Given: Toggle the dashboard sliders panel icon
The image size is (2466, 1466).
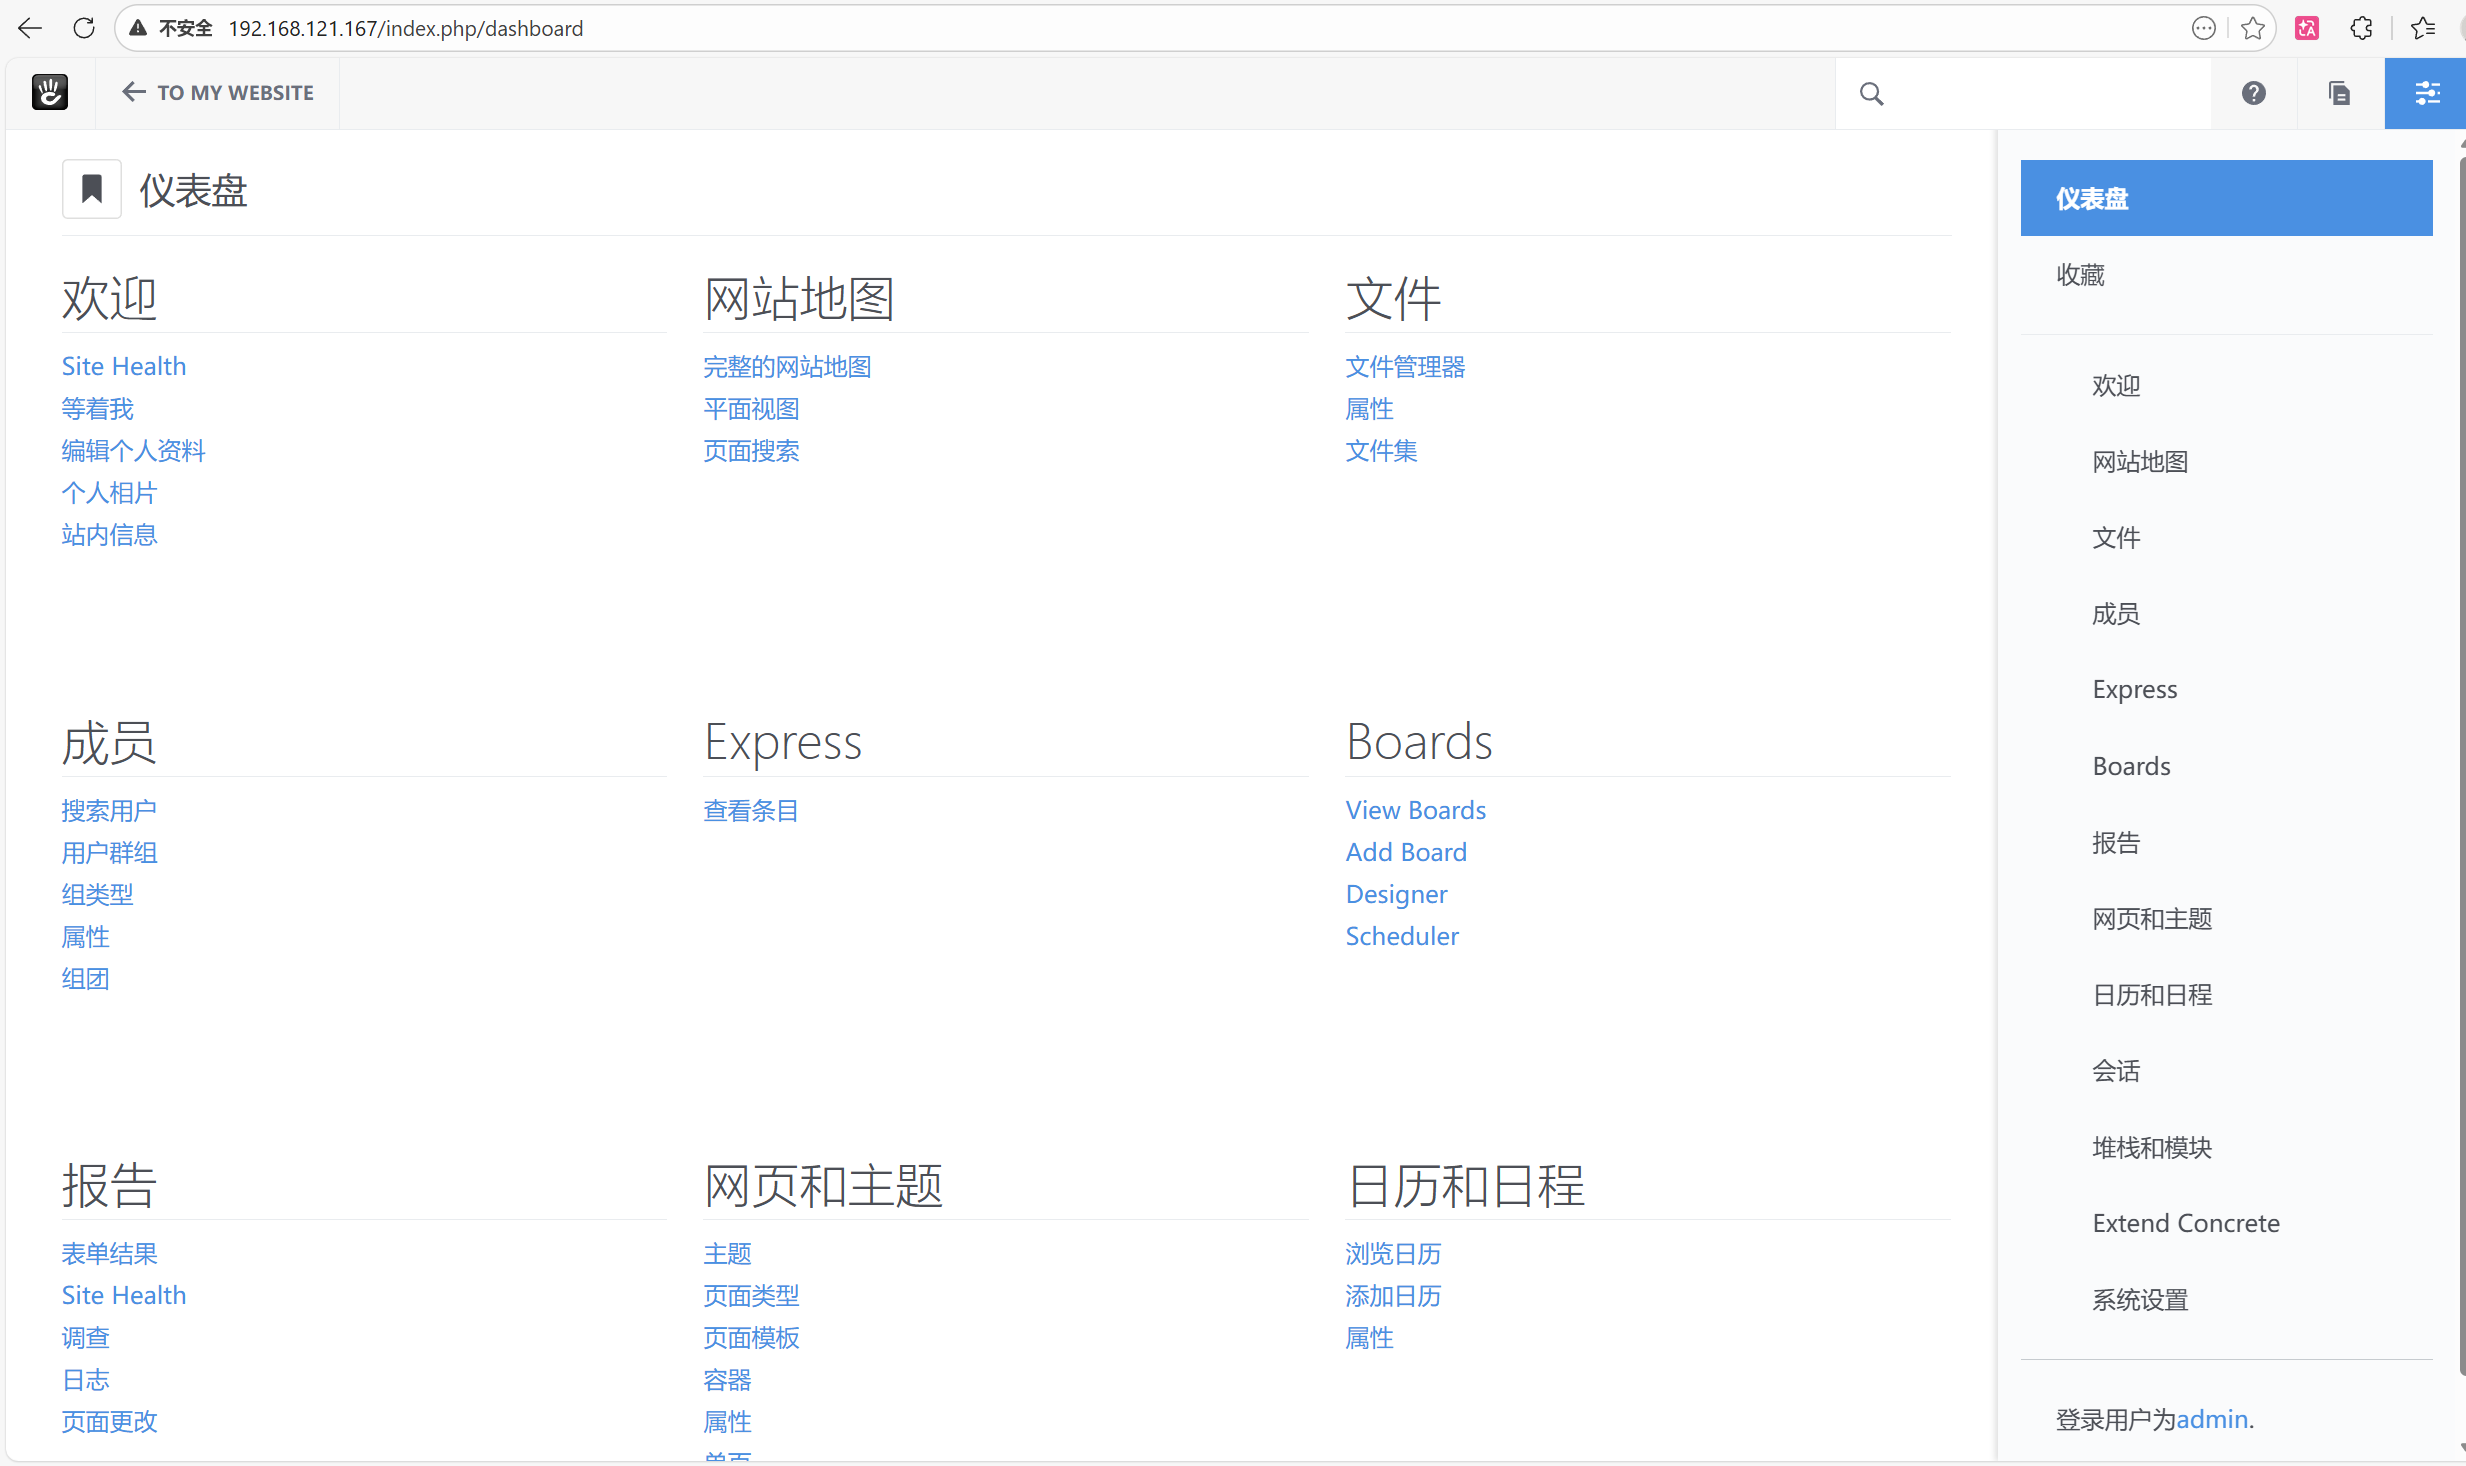Looking at the screenshot, I should click(2426, 93).
